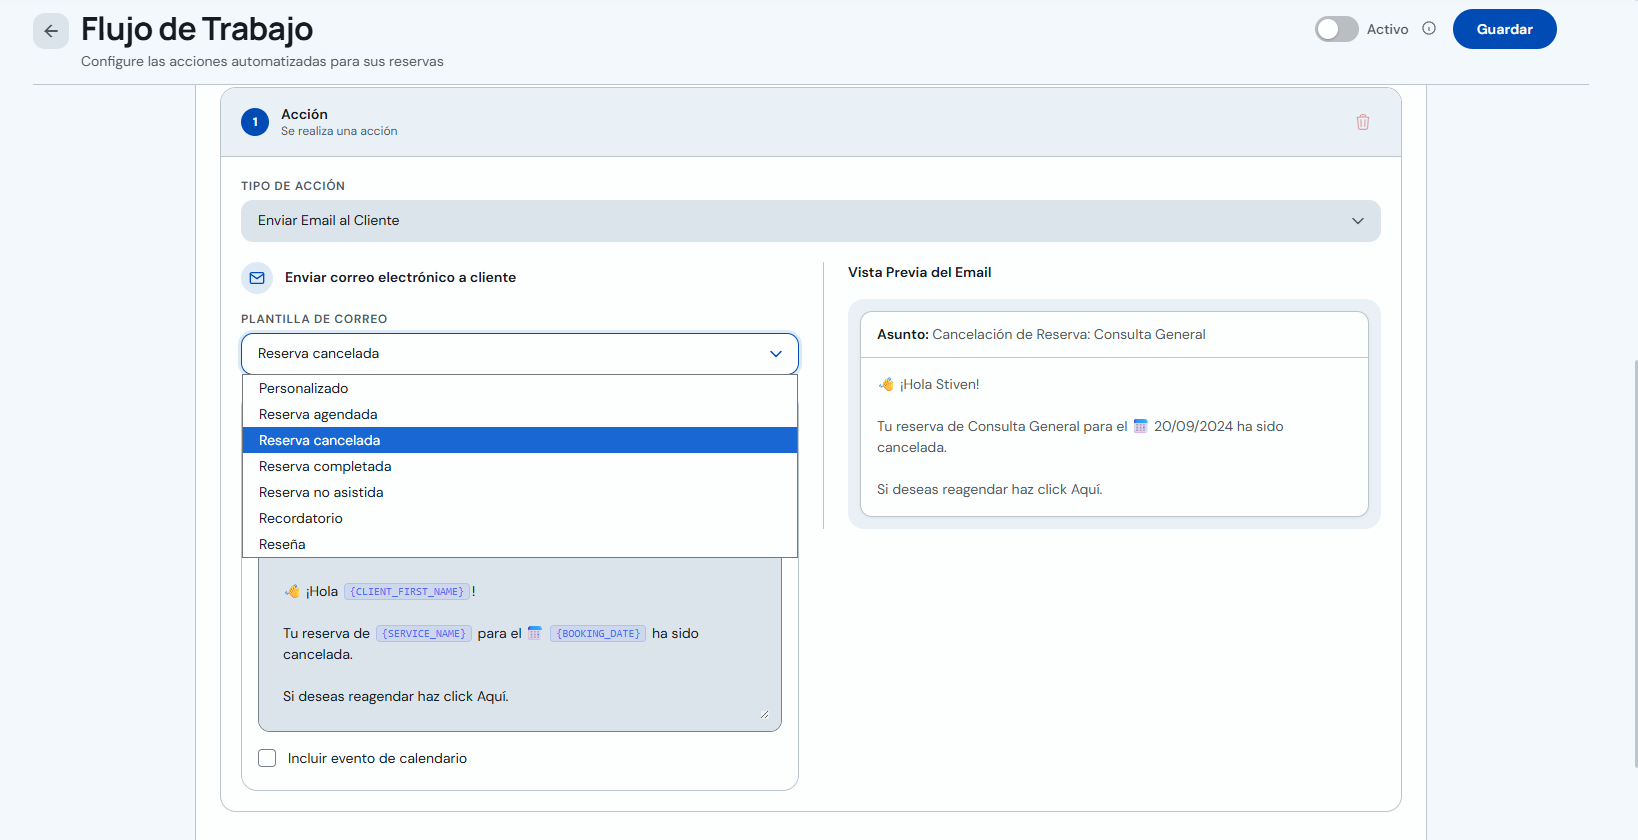This screenshot has height=840, width=1638.
Task: Delete the action with the trash icon
Action: point(1363,122)
